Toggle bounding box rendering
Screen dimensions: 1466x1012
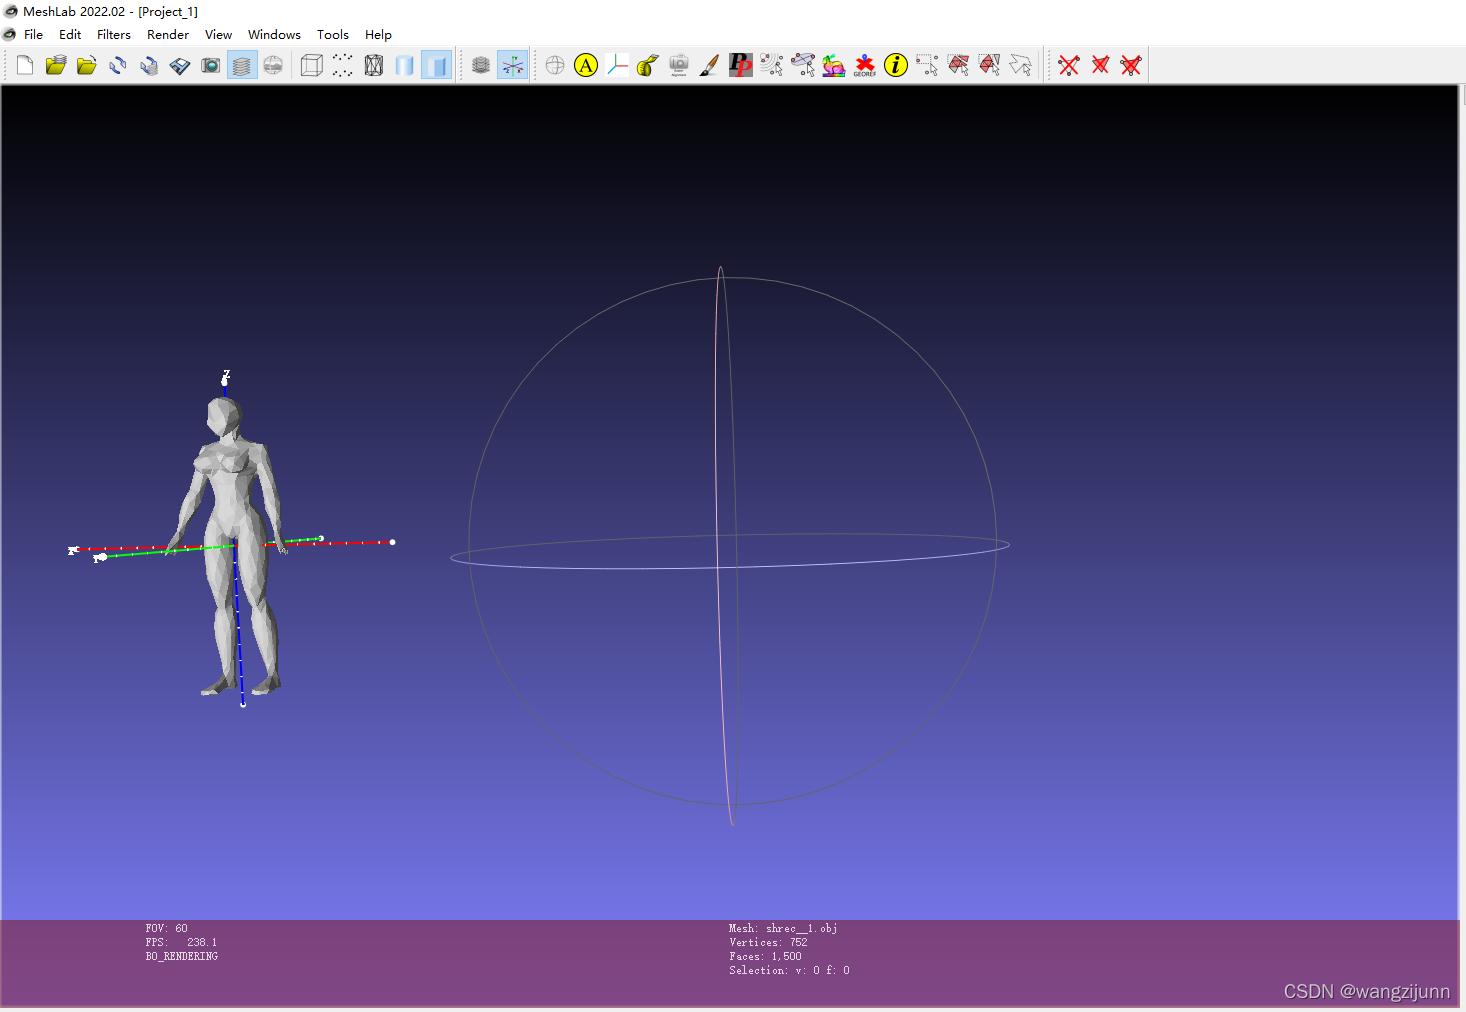coord(312,65)
